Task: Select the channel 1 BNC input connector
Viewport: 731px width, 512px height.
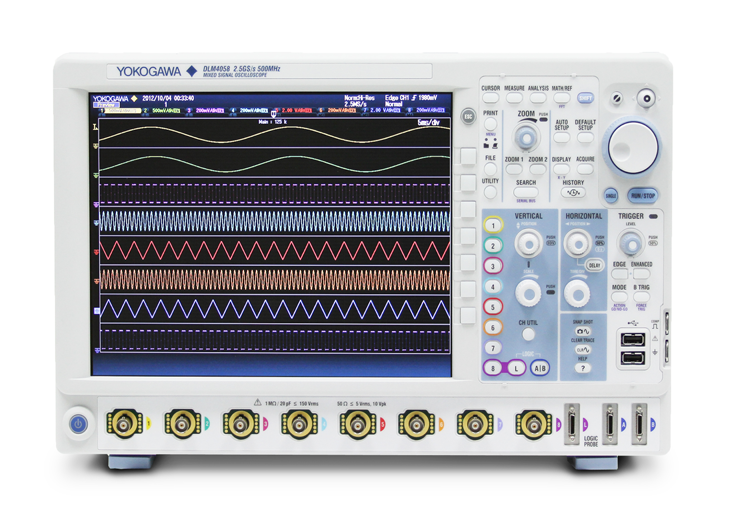Action: tap(124, 424)
